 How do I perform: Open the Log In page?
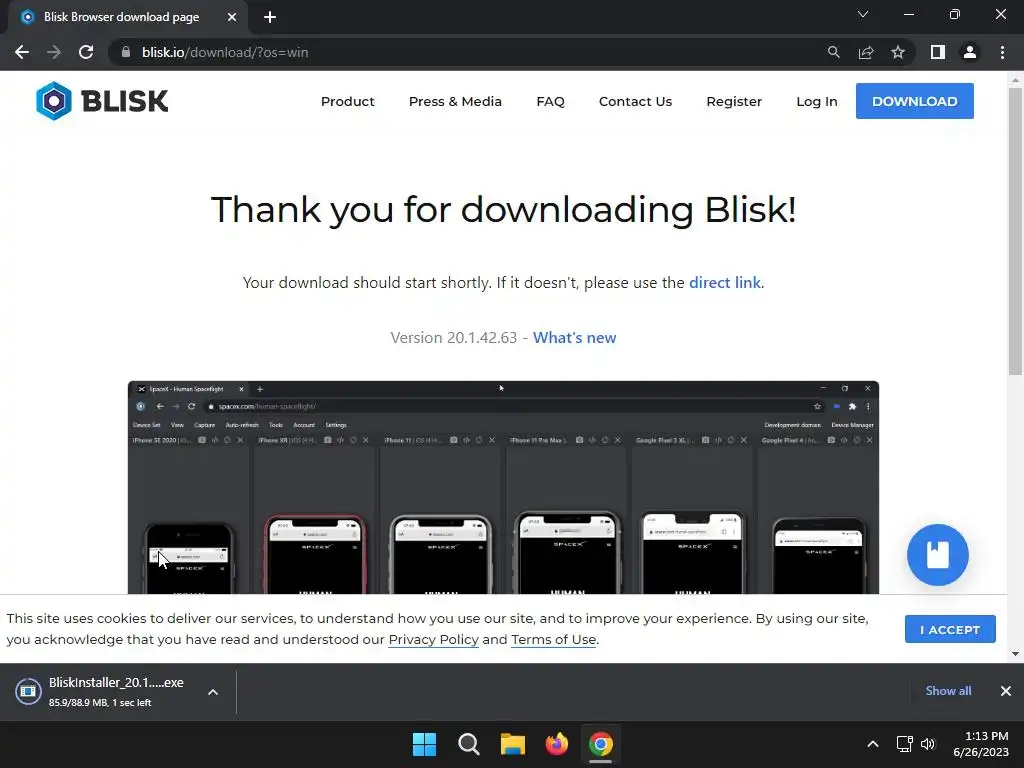pos(816,101)
